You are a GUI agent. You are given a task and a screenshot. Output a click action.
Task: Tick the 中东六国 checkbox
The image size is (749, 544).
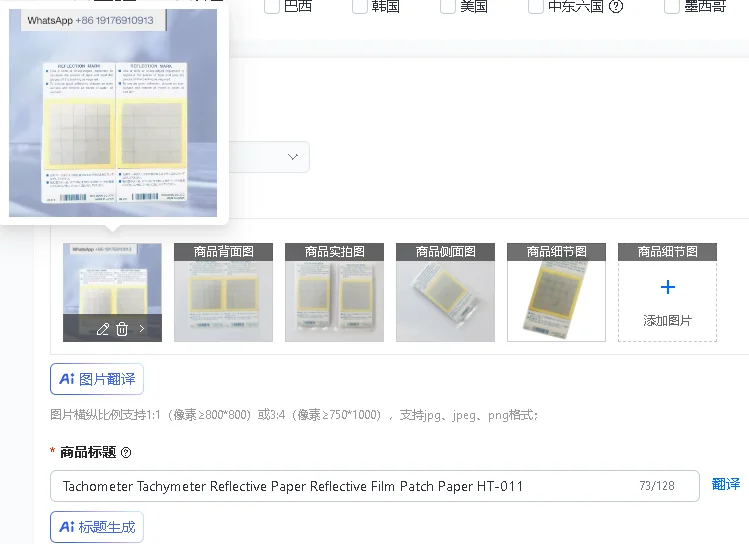pyautogui.click(x=535, y=6)
